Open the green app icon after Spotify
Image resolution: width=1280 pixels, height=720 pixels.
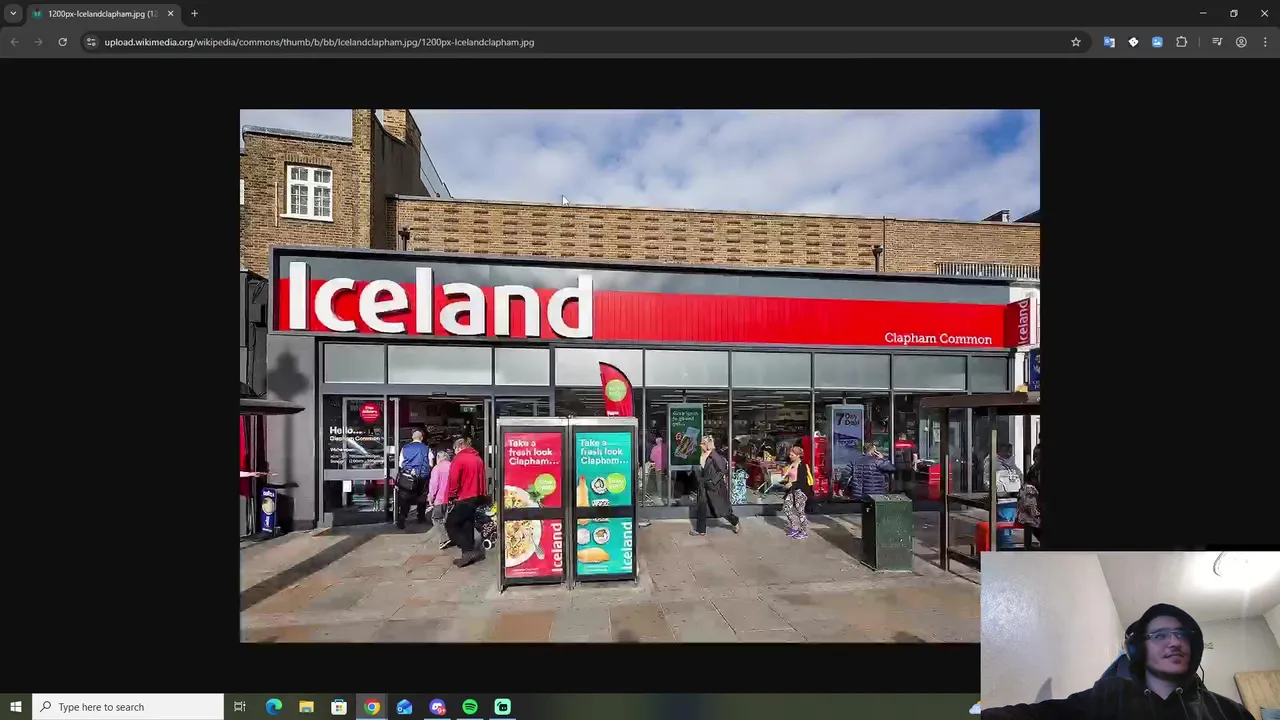pos(503,707)
